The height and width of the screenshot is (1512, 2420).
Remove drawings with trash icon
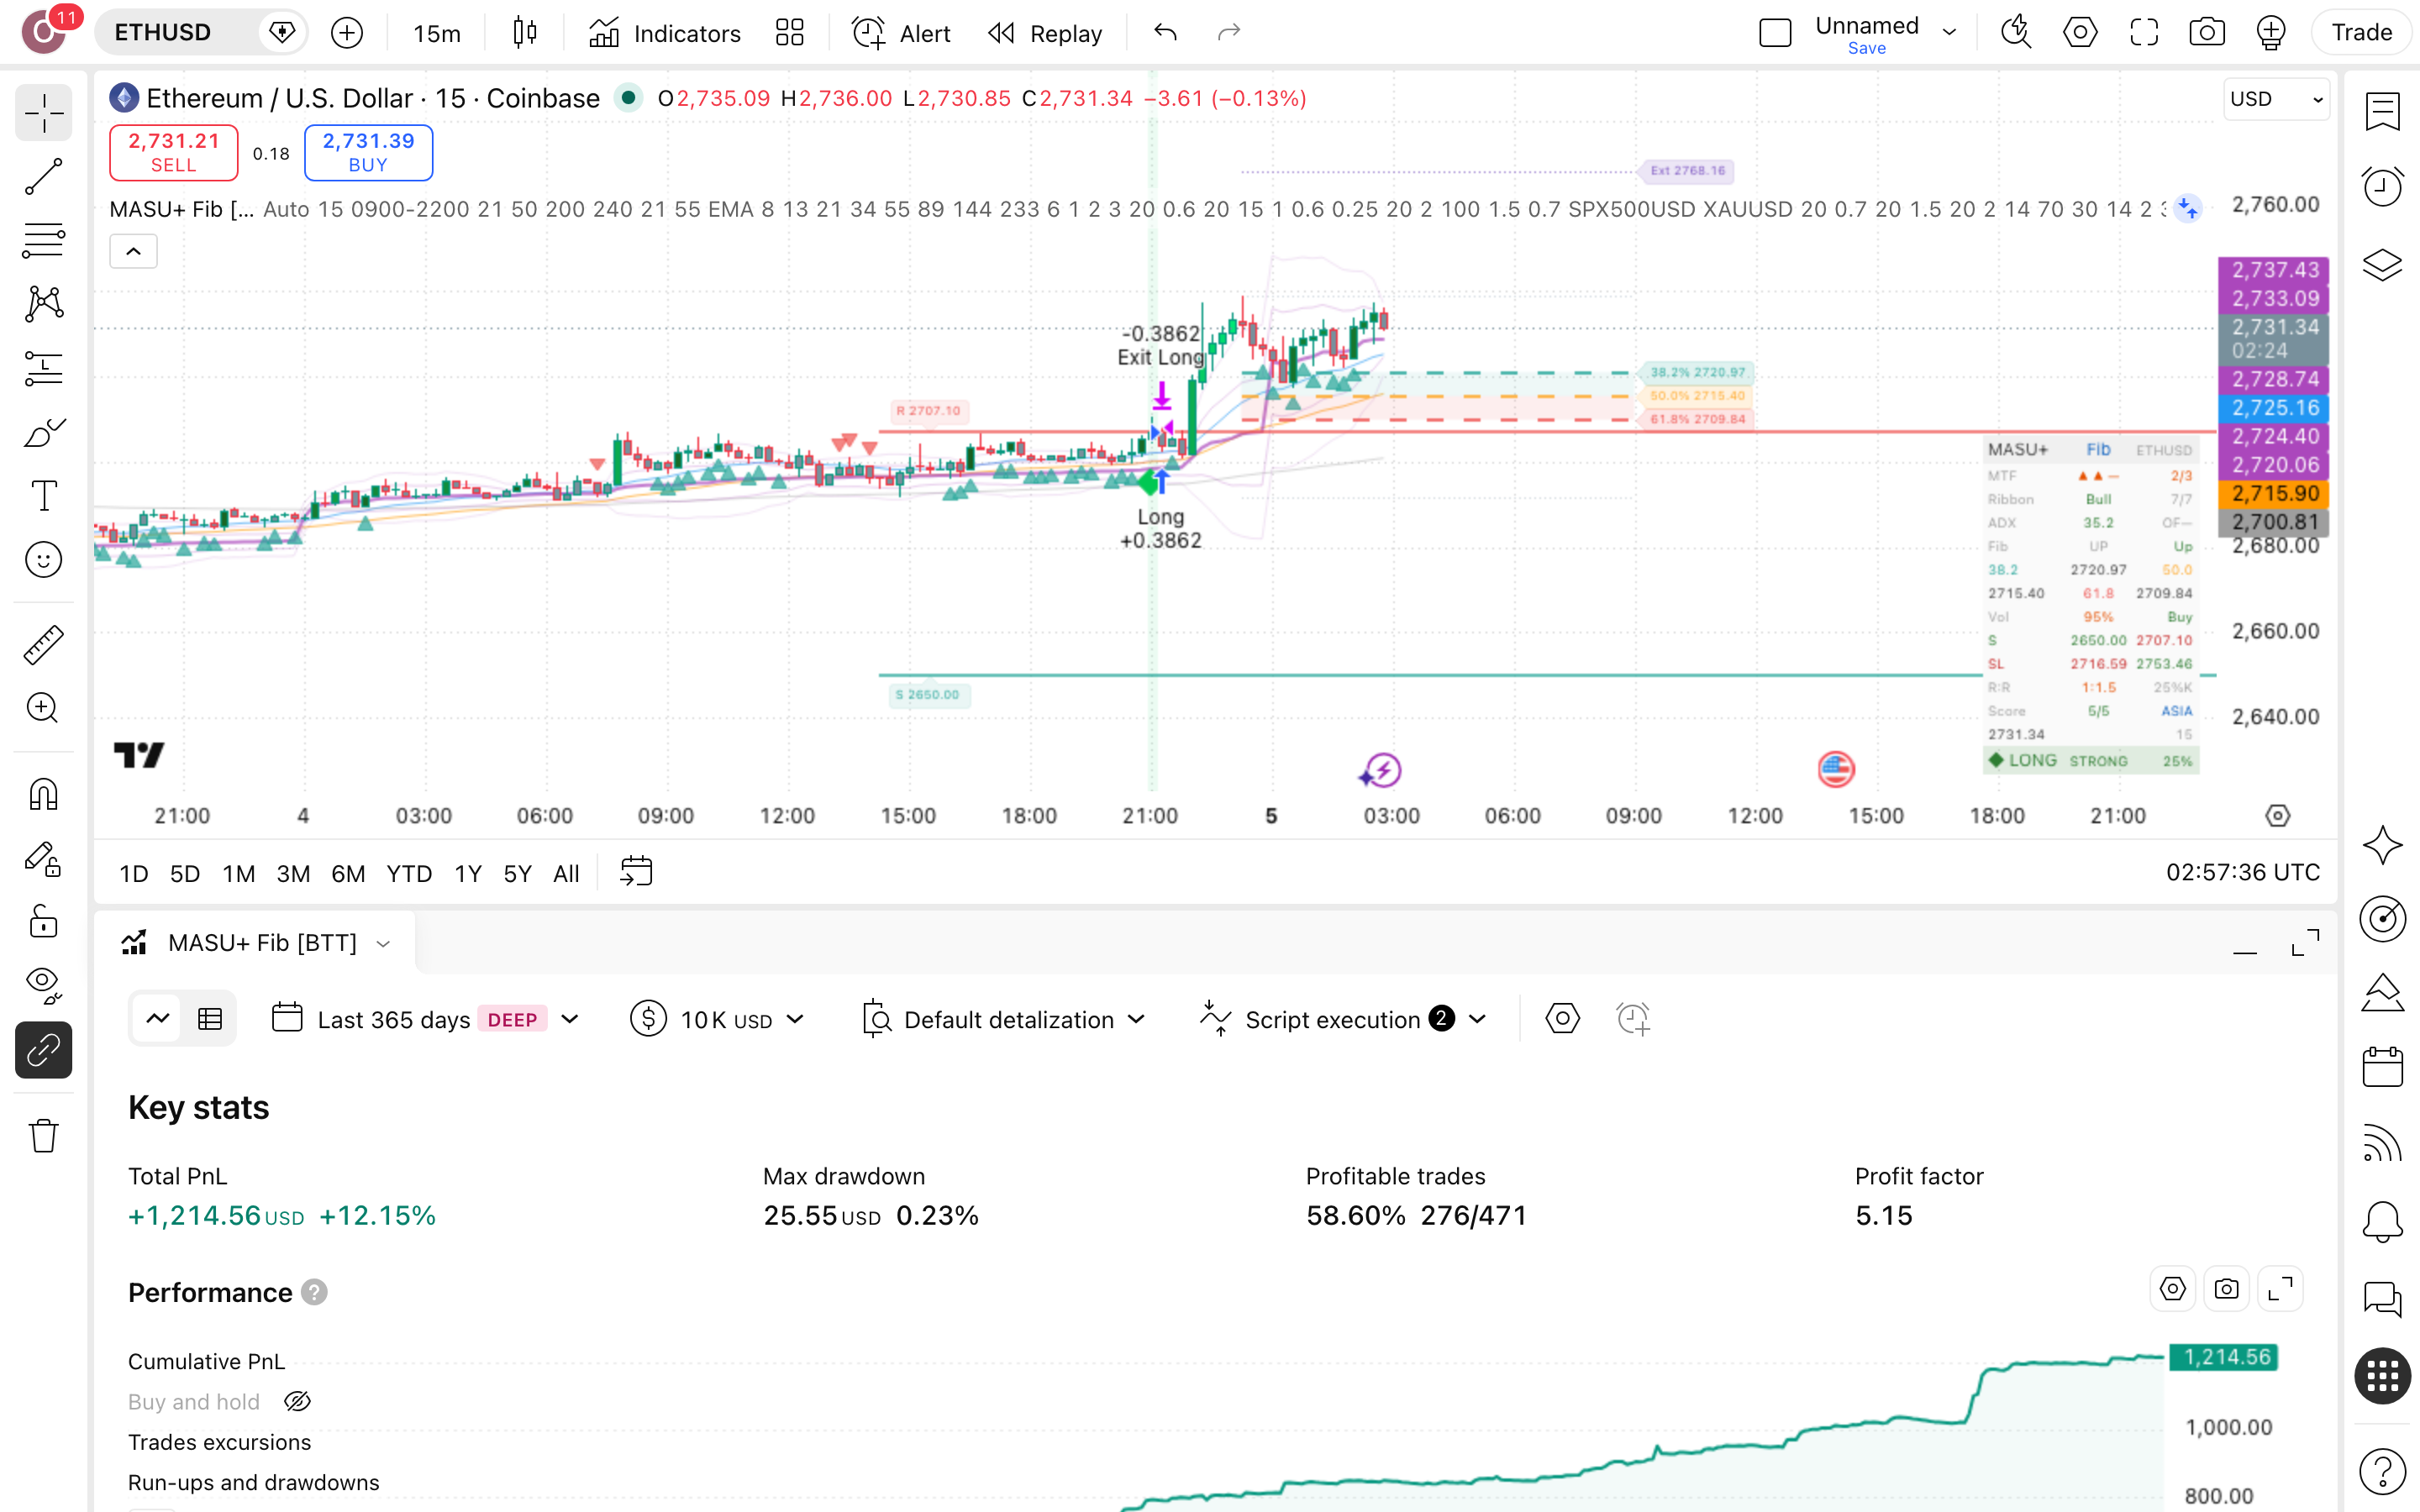click(x=44, y=1135)
